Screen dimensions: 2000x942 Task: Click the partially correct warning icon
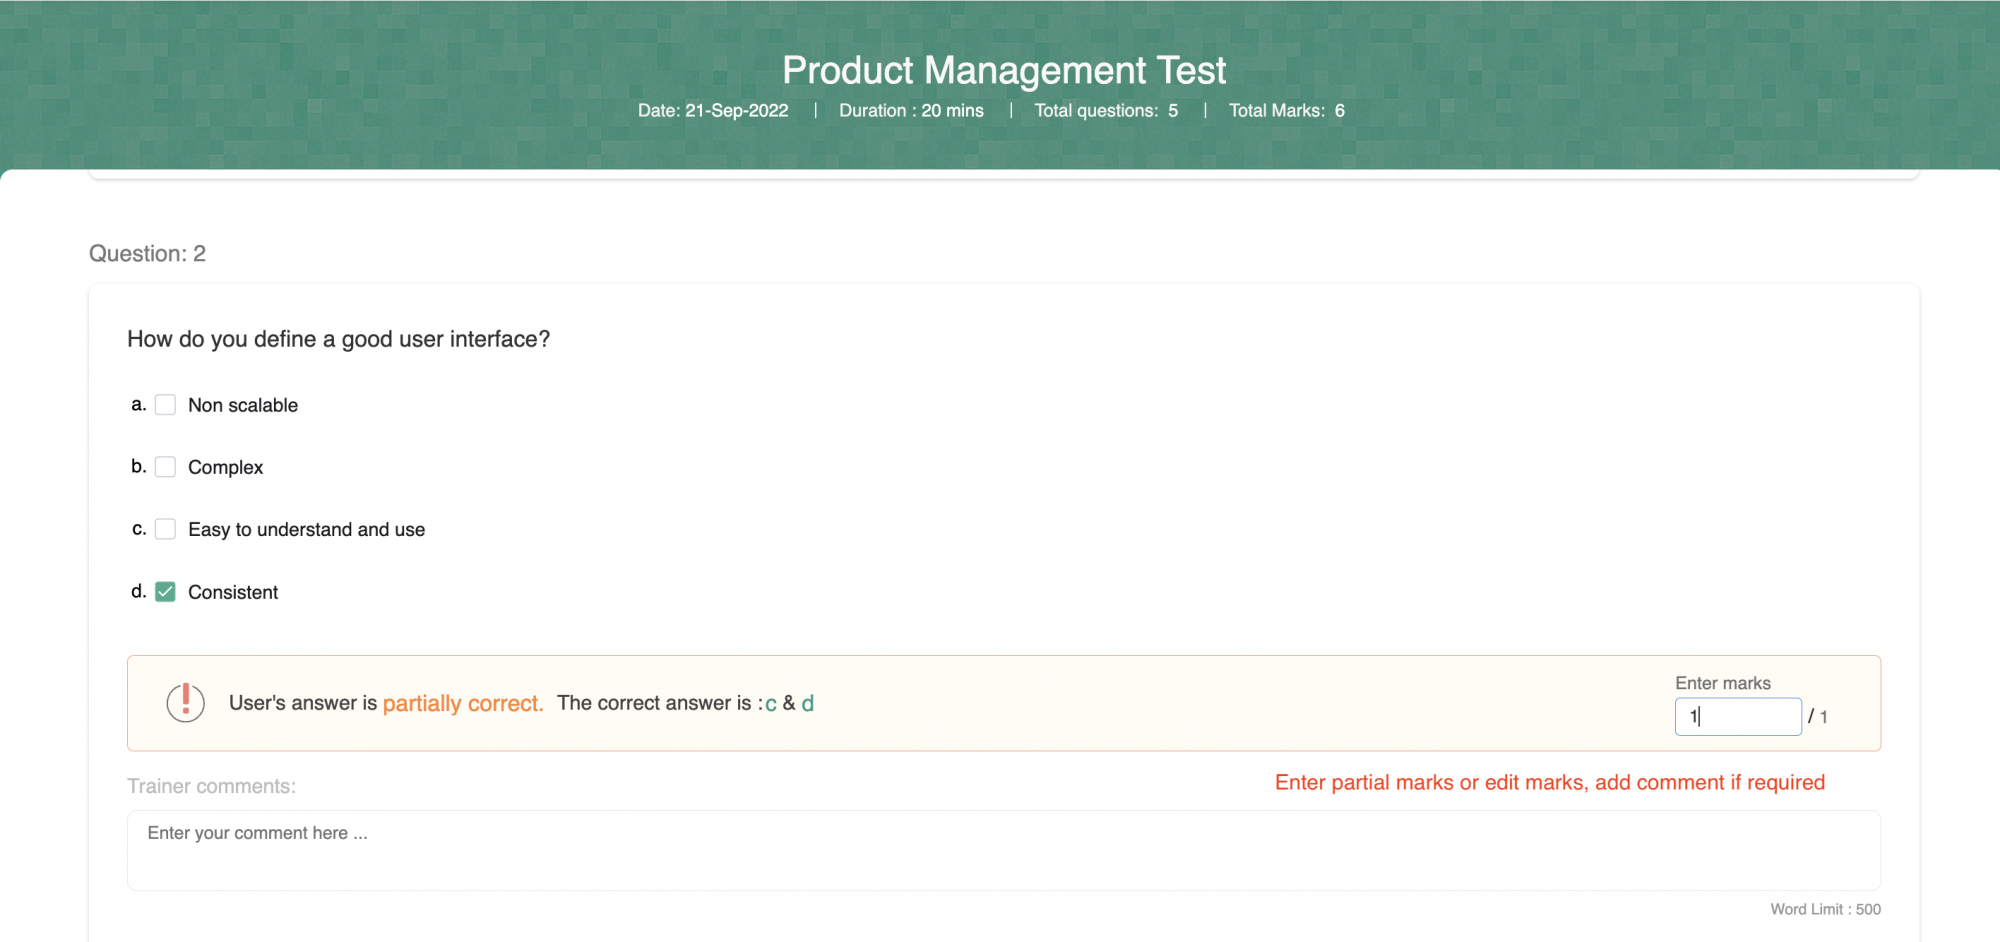point(185,702)
